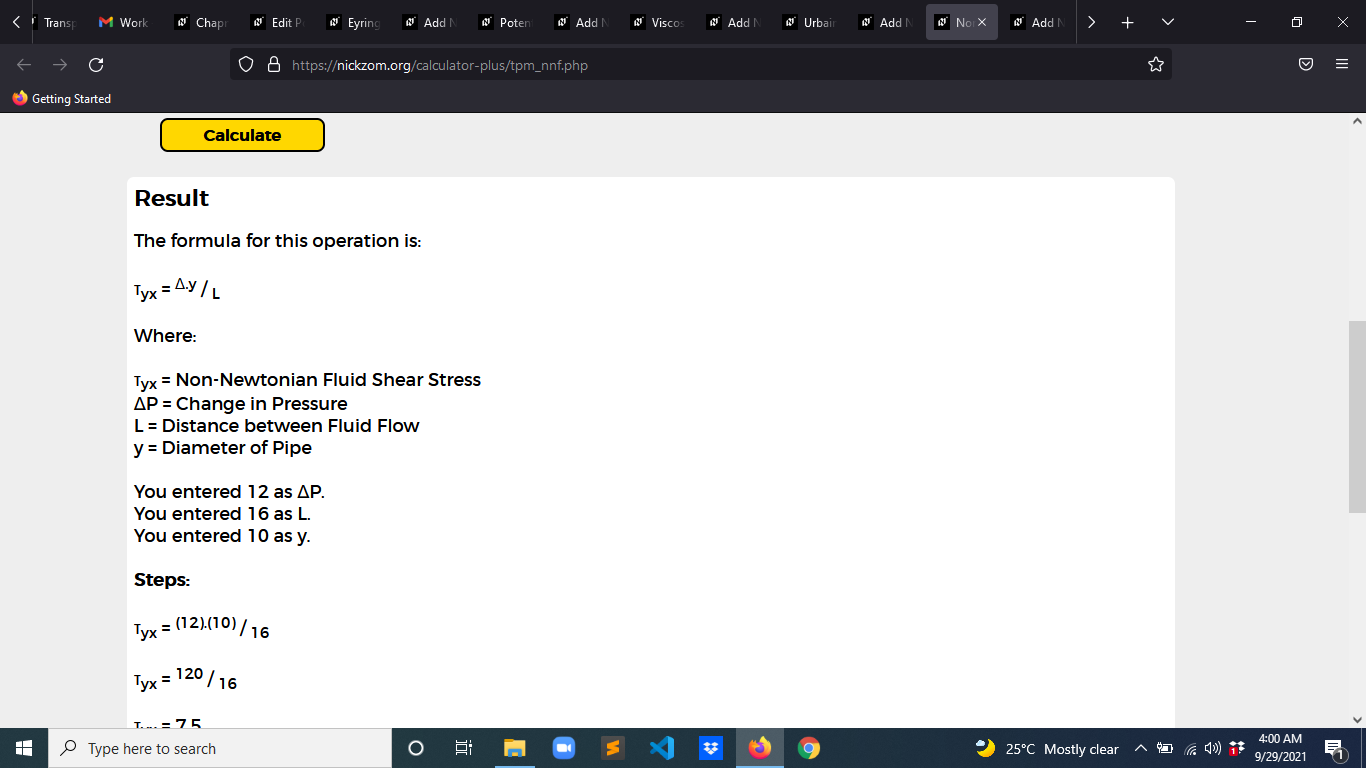Close the active Non tab

(982, 22)
